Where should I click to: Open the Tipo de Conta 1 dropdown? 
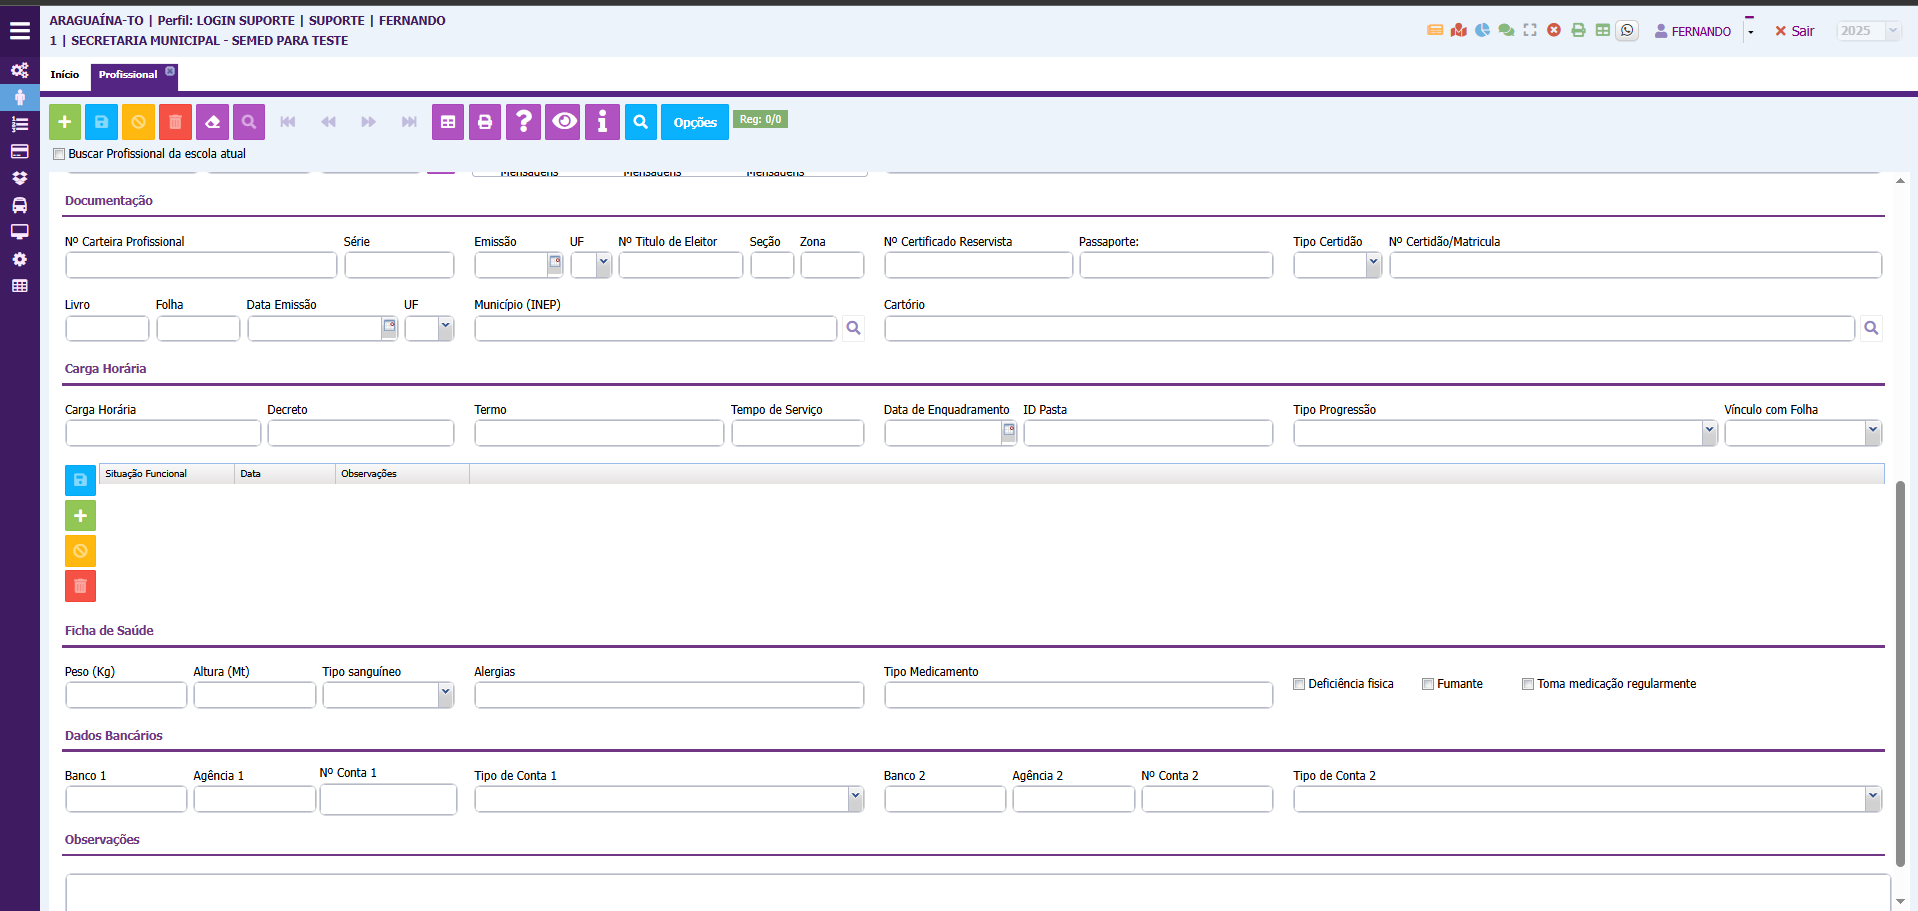coord(855,798)
